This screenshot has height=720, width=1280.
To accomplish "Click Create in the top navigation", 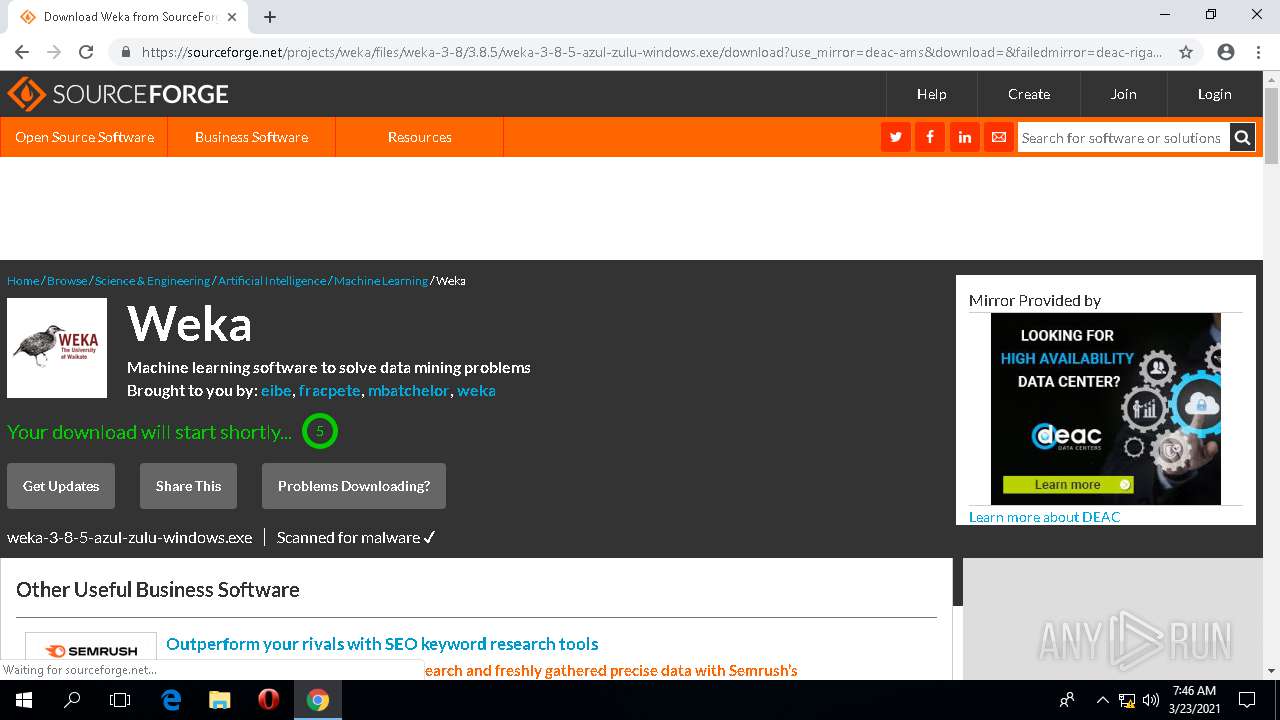I will point(1028,94).
